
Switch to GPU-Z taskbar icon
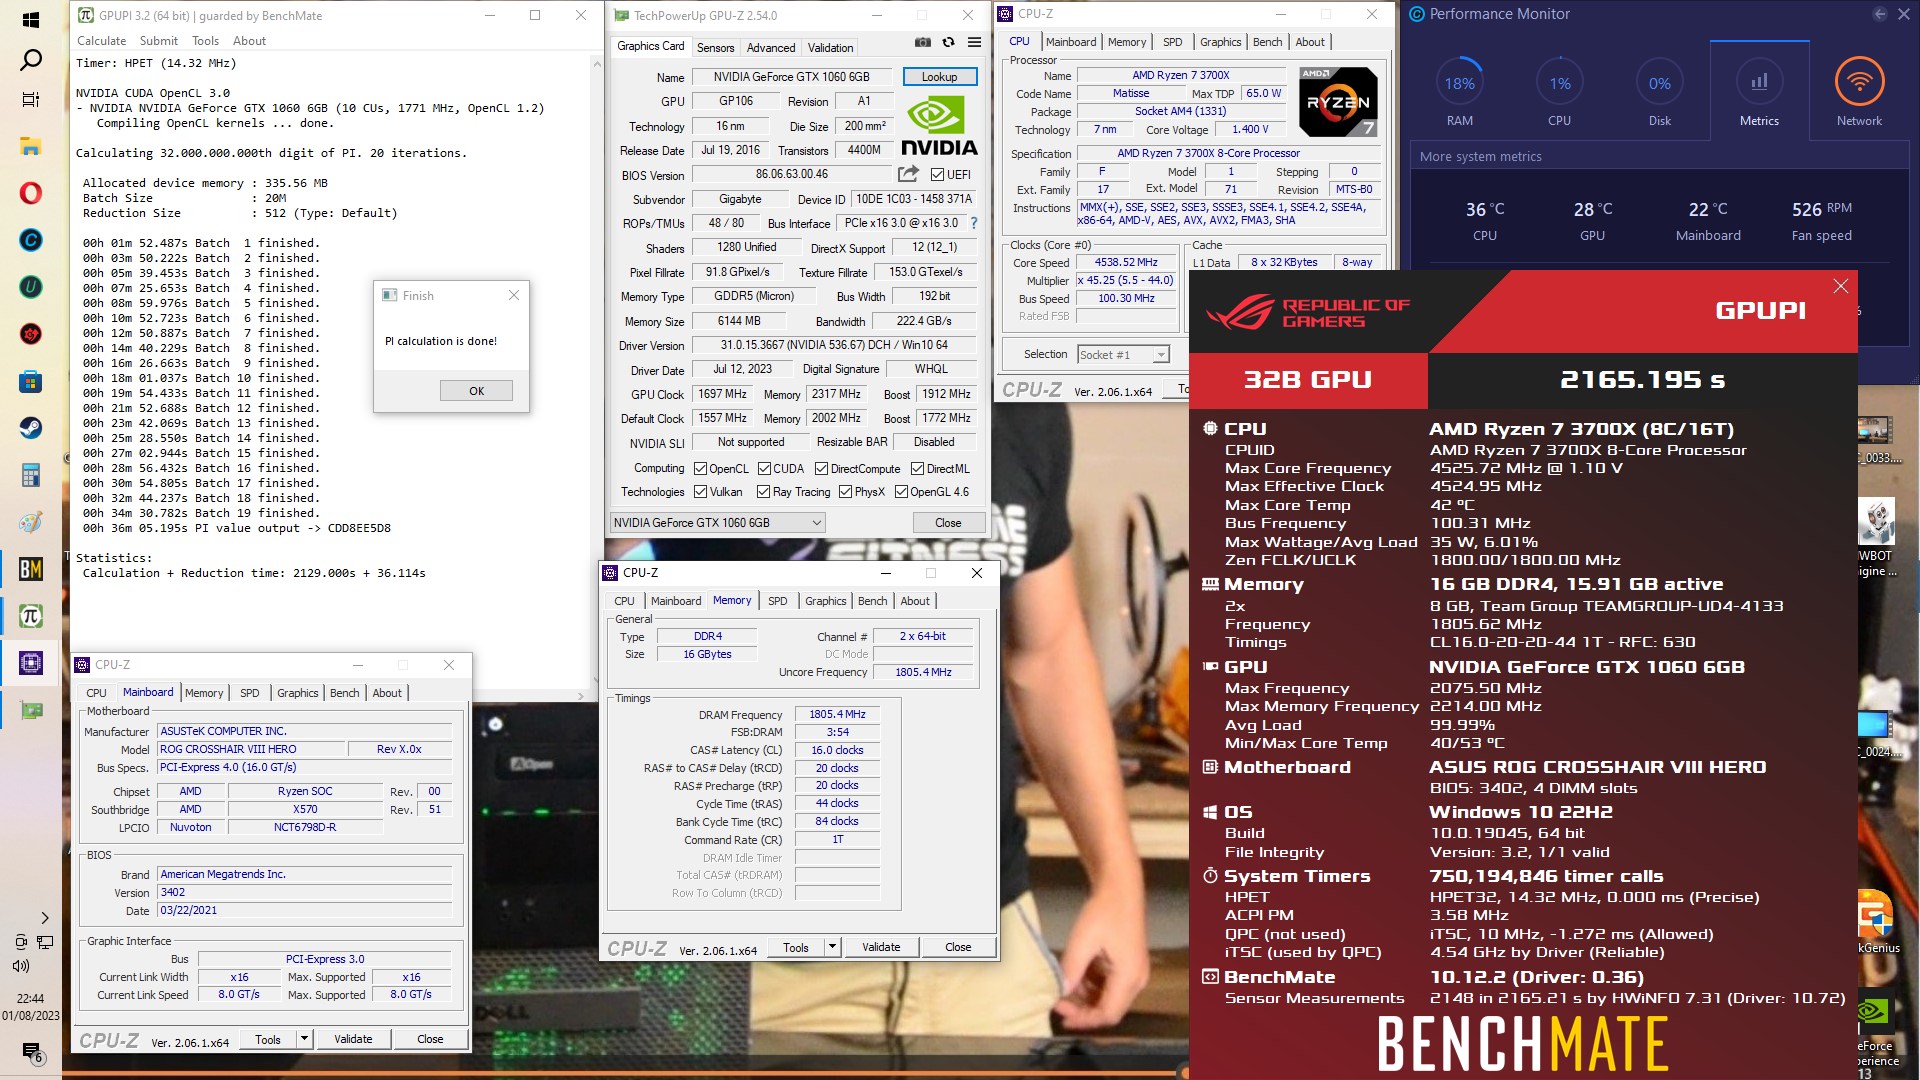pos(31,710)
